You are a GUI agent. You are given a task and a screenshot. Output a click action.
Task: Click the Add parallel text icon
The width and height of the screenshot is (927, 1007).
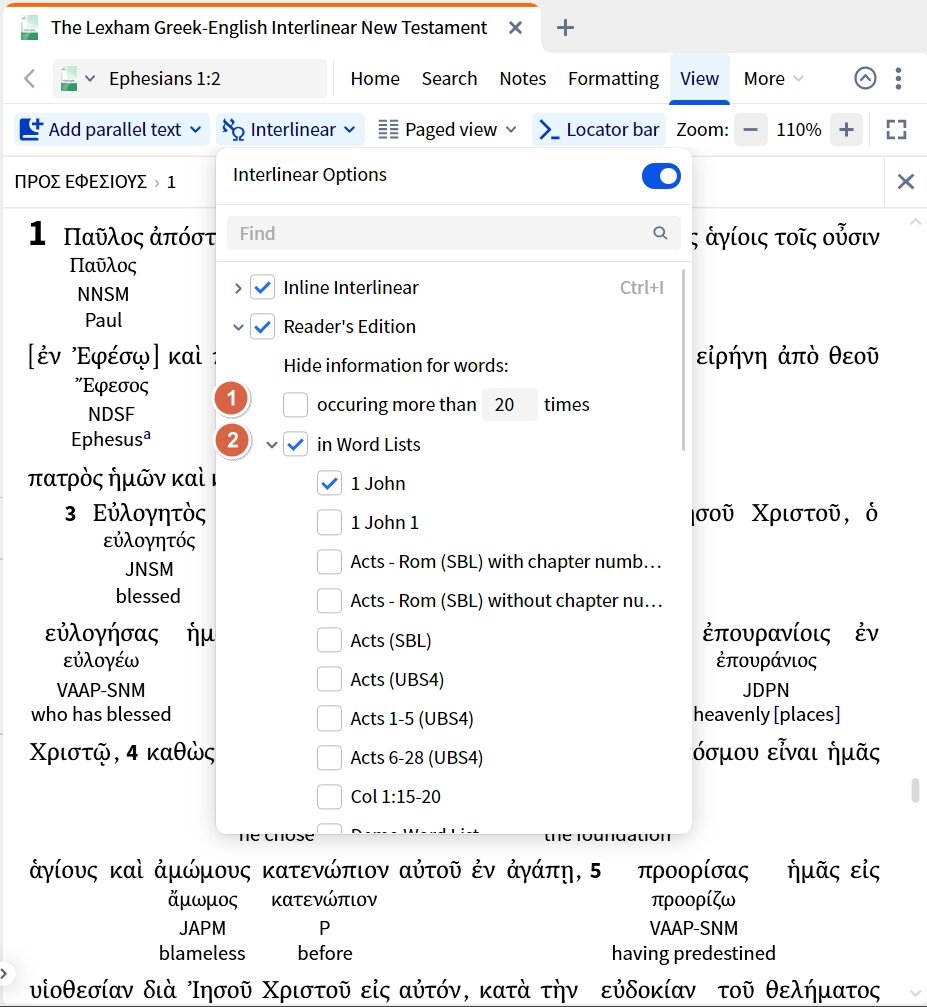click(x=31, y=129)
